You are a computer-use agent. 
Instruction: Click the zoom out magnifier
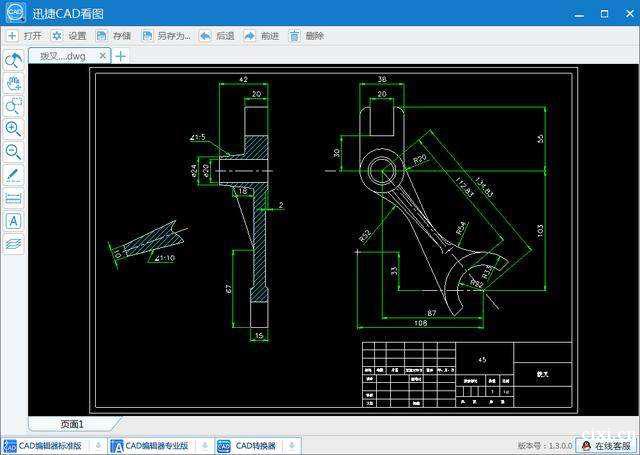pyautogui.click(x=13, y=152)
